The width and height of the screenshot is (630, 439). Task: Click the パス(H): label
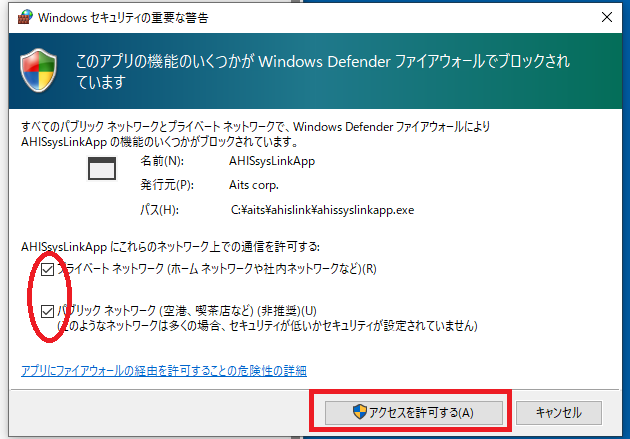coord(160,210)
